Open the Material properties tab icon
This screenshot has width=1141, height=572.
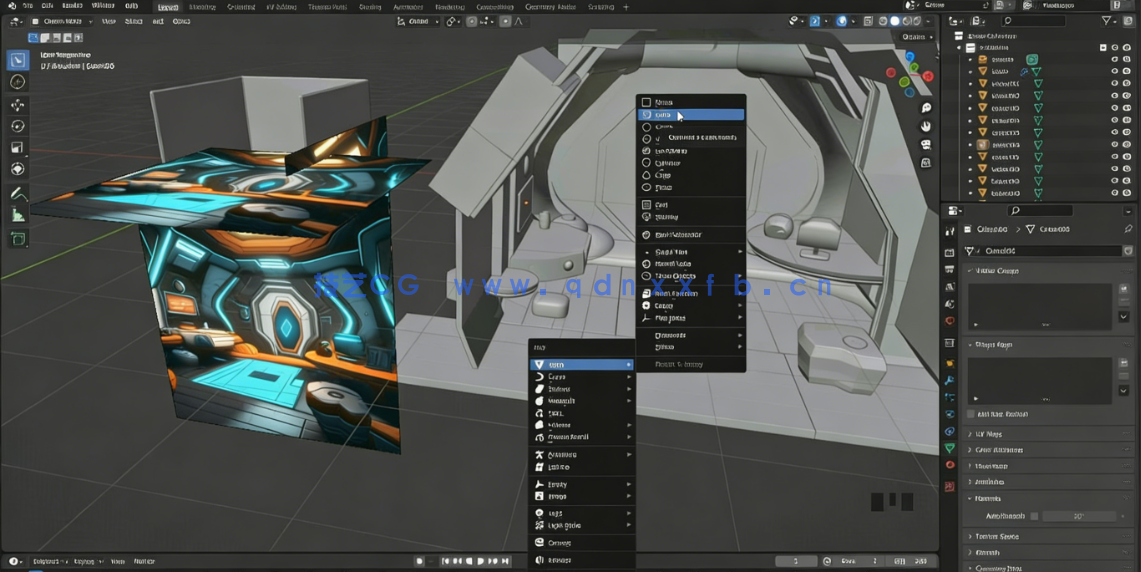[x=950, y=464]
